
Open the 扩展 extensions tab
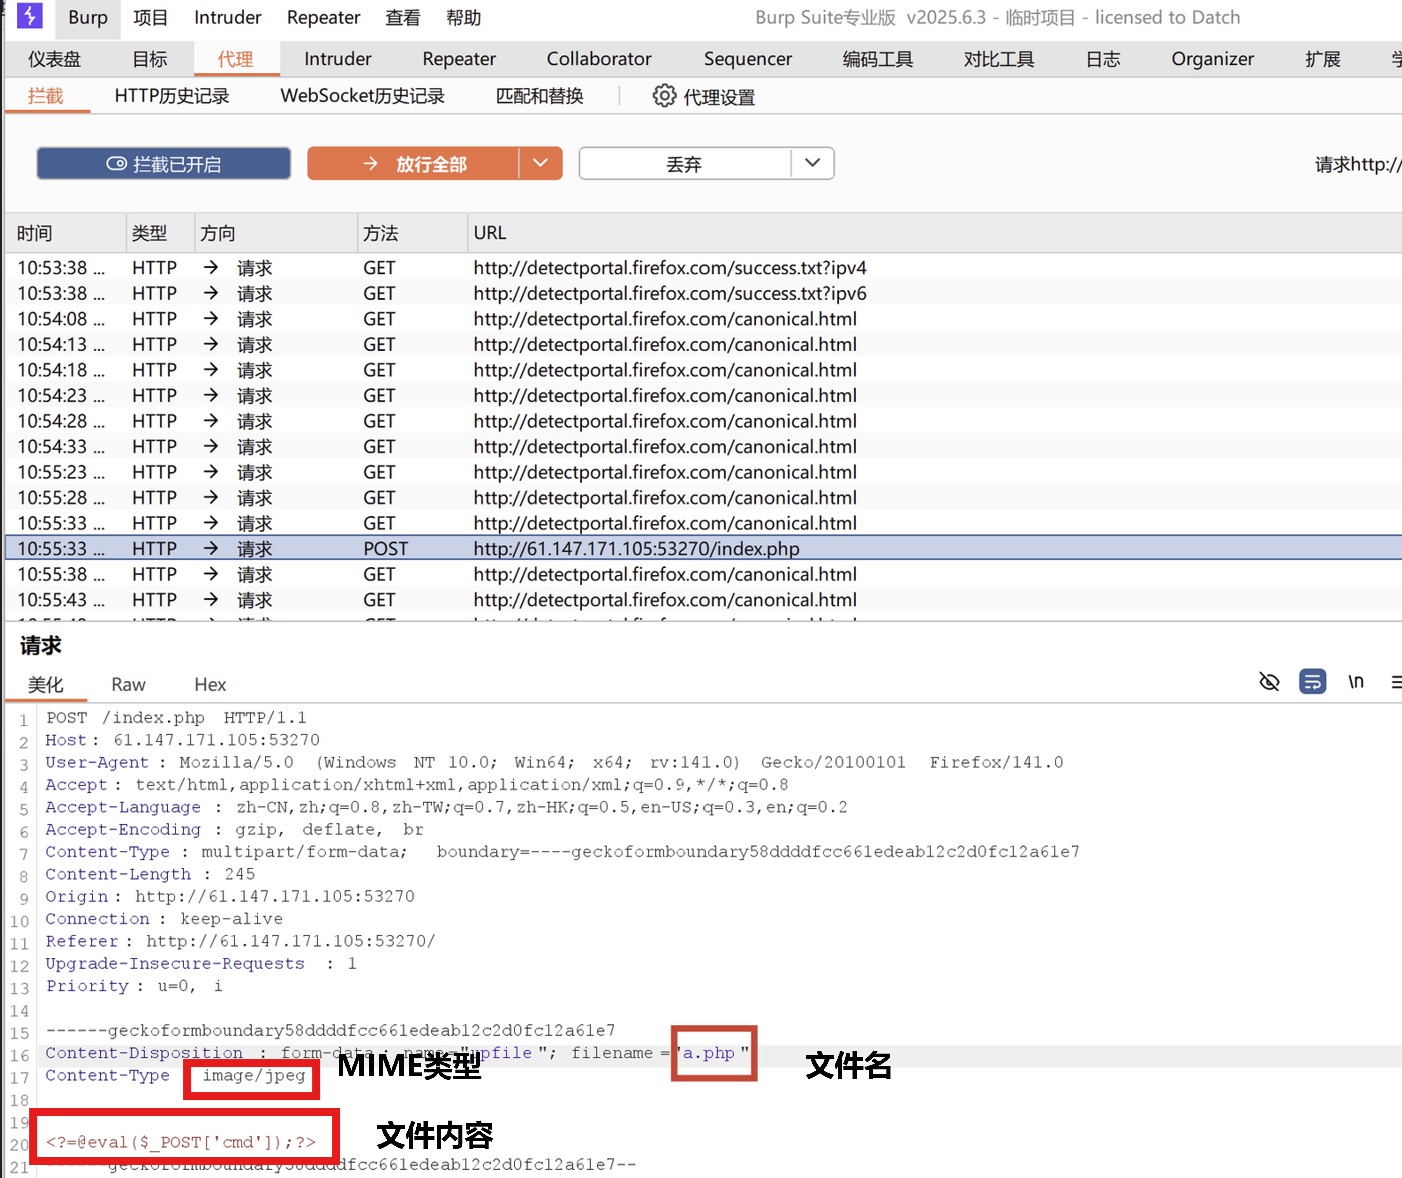tap(1322, 59)
